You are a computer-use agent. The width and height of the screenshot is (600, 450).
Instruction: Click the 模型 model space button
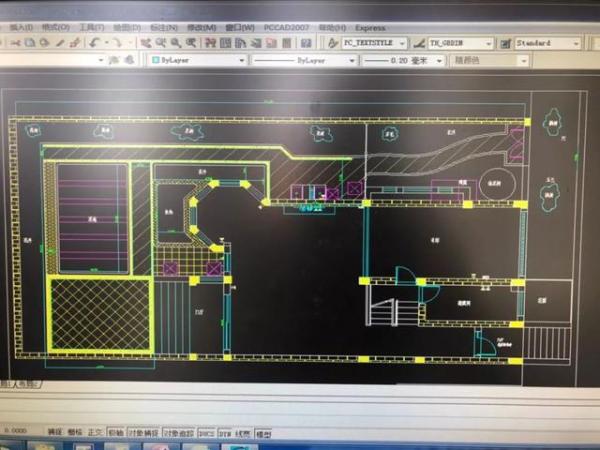click(x=263, y=434)
